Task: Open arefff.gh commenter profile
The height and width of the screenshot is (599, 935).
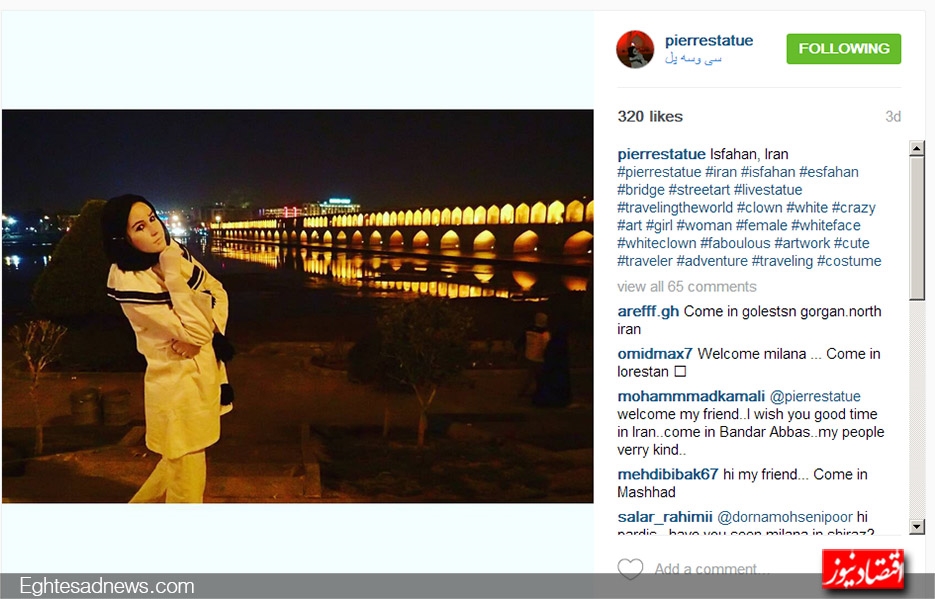Action: pos(648,311)
